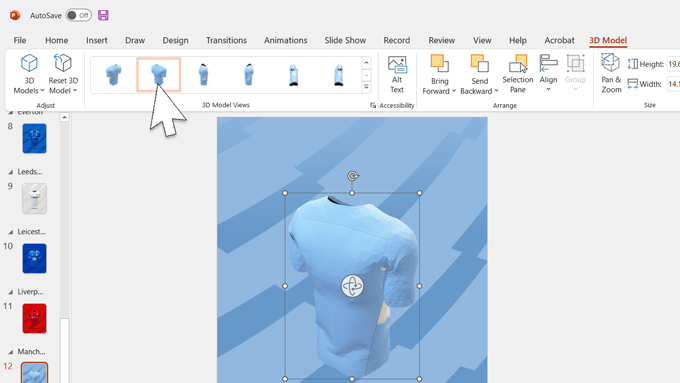
Task: Select slide 11 thumbnail (Liverpool)
Action: [34, 318]
